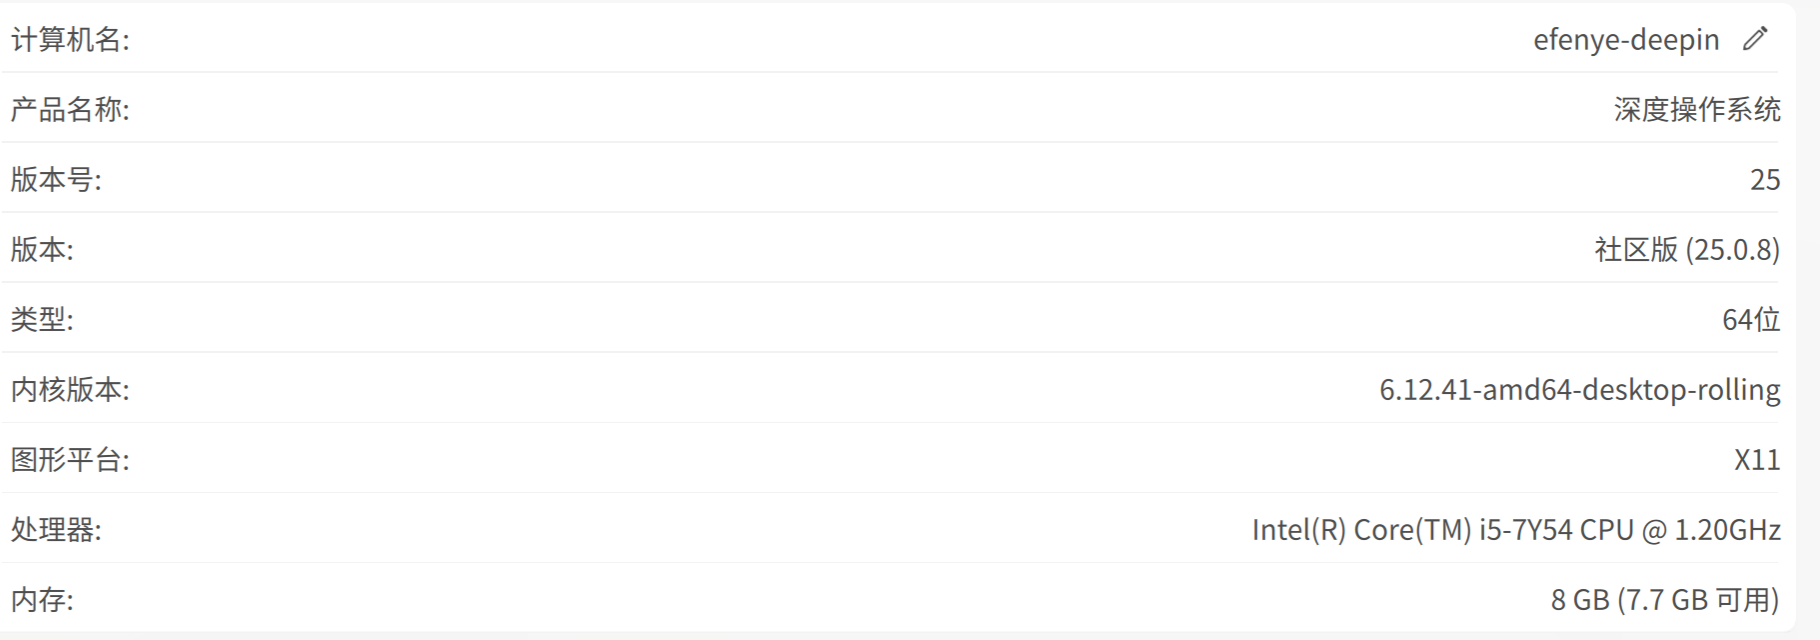Click the pencil edit icon beside efenye-deepin

[1755, 39]
